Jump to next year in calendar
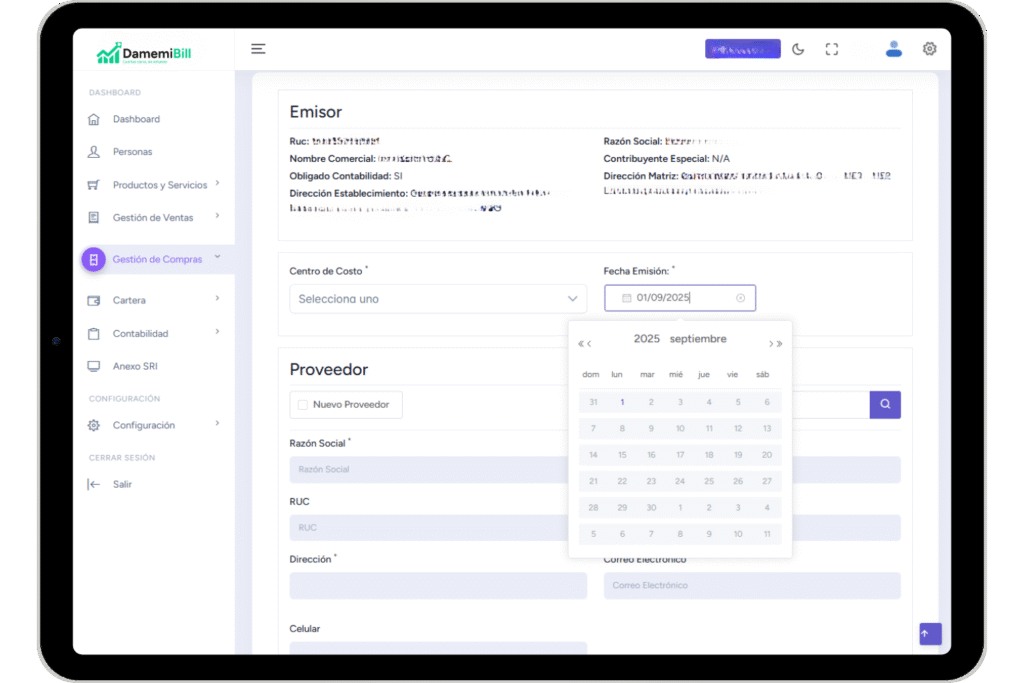The height and width of the screenshot is (683, 1024). tap(780, 344)
